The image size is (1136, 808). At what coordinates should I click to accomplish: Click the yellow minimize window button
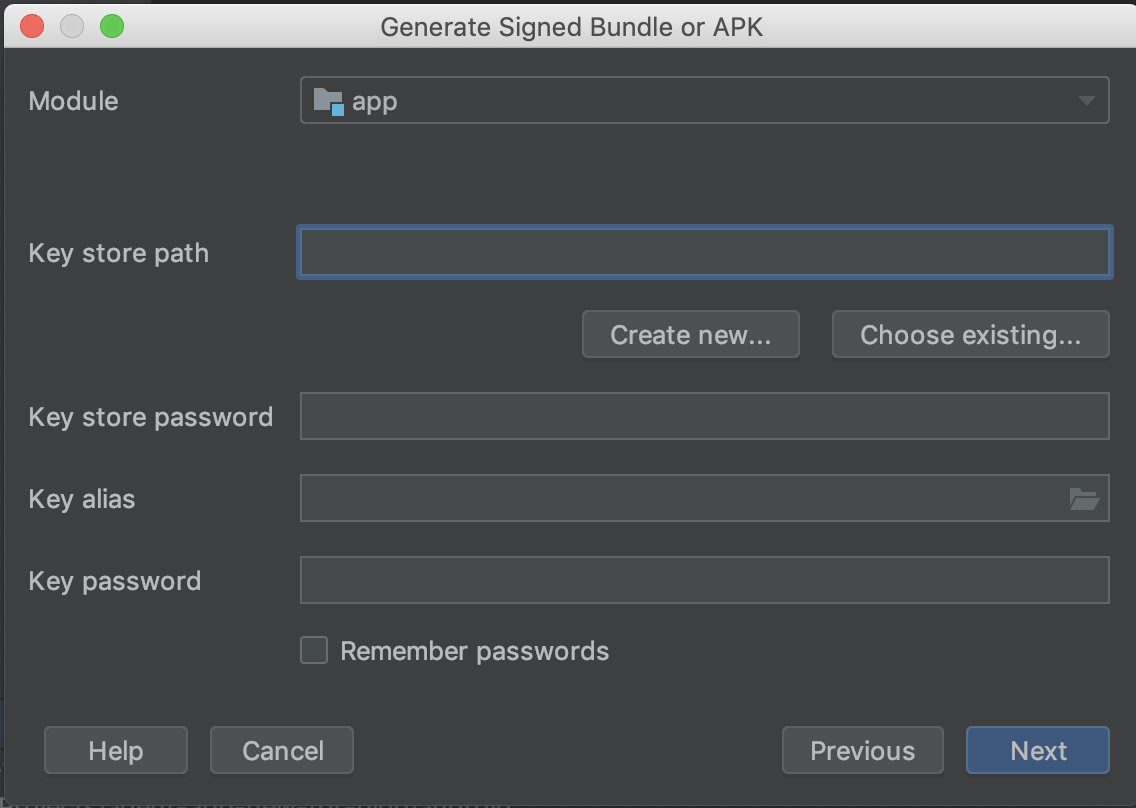click(x=72, y=26)
